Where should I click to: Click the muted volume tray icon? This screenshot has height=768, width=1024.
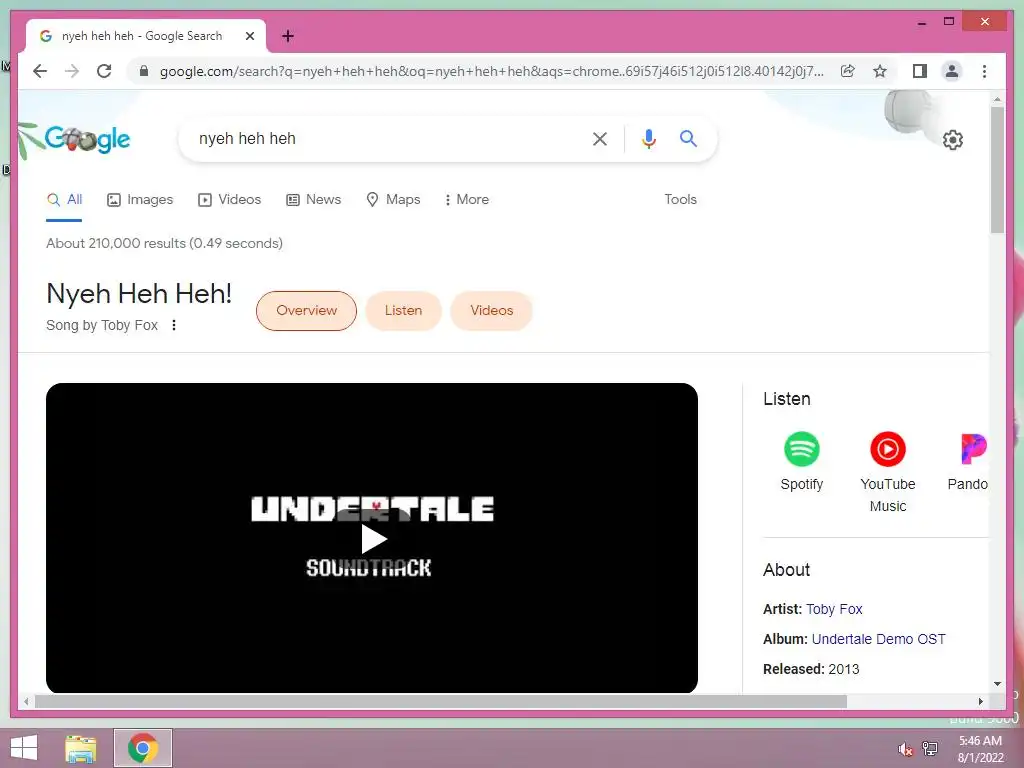pos(905,749)
